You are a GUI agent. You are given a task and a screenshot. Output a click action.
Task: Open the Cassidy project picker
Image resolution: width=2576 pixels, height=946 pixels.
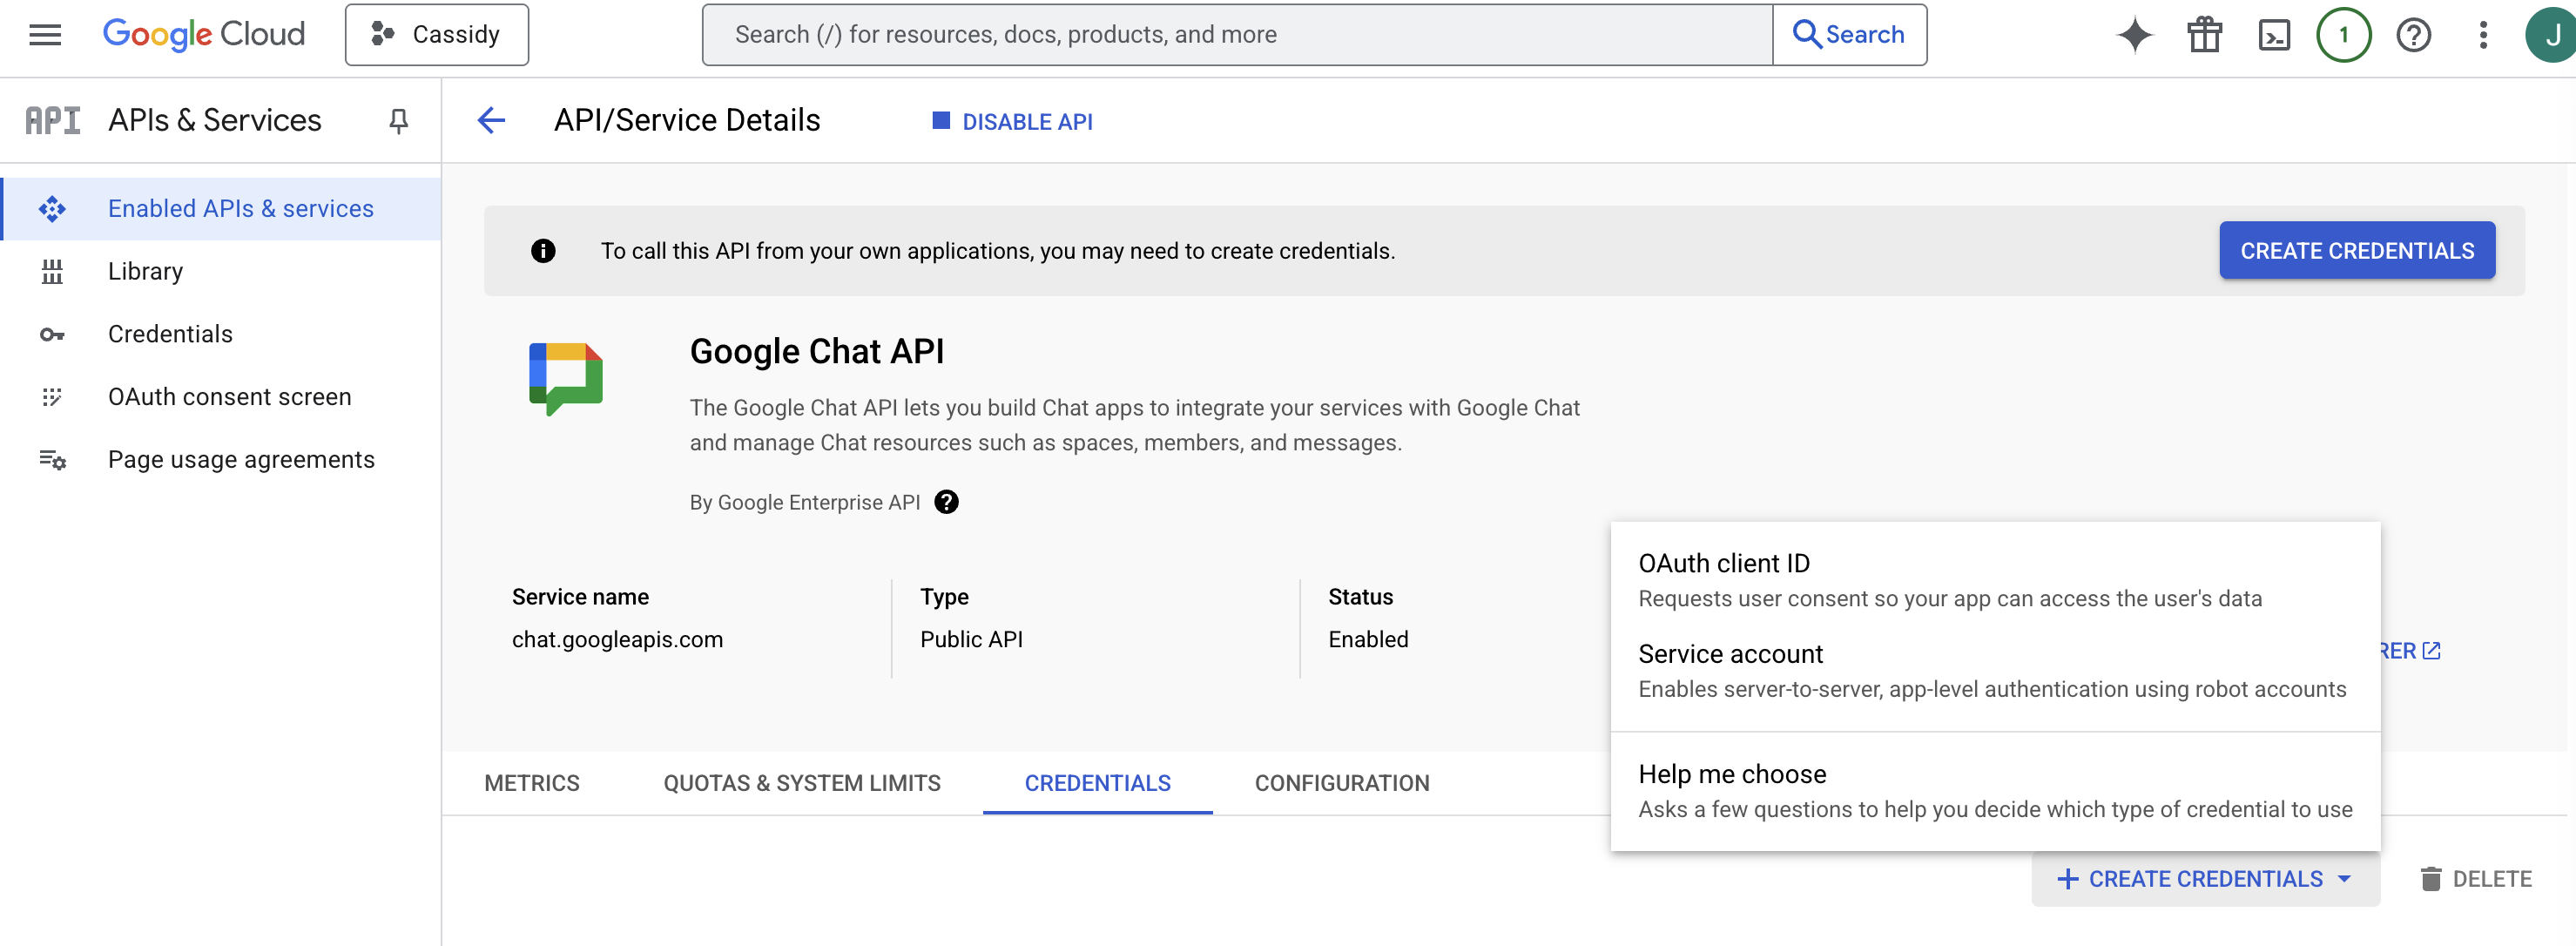coord(436,34)
